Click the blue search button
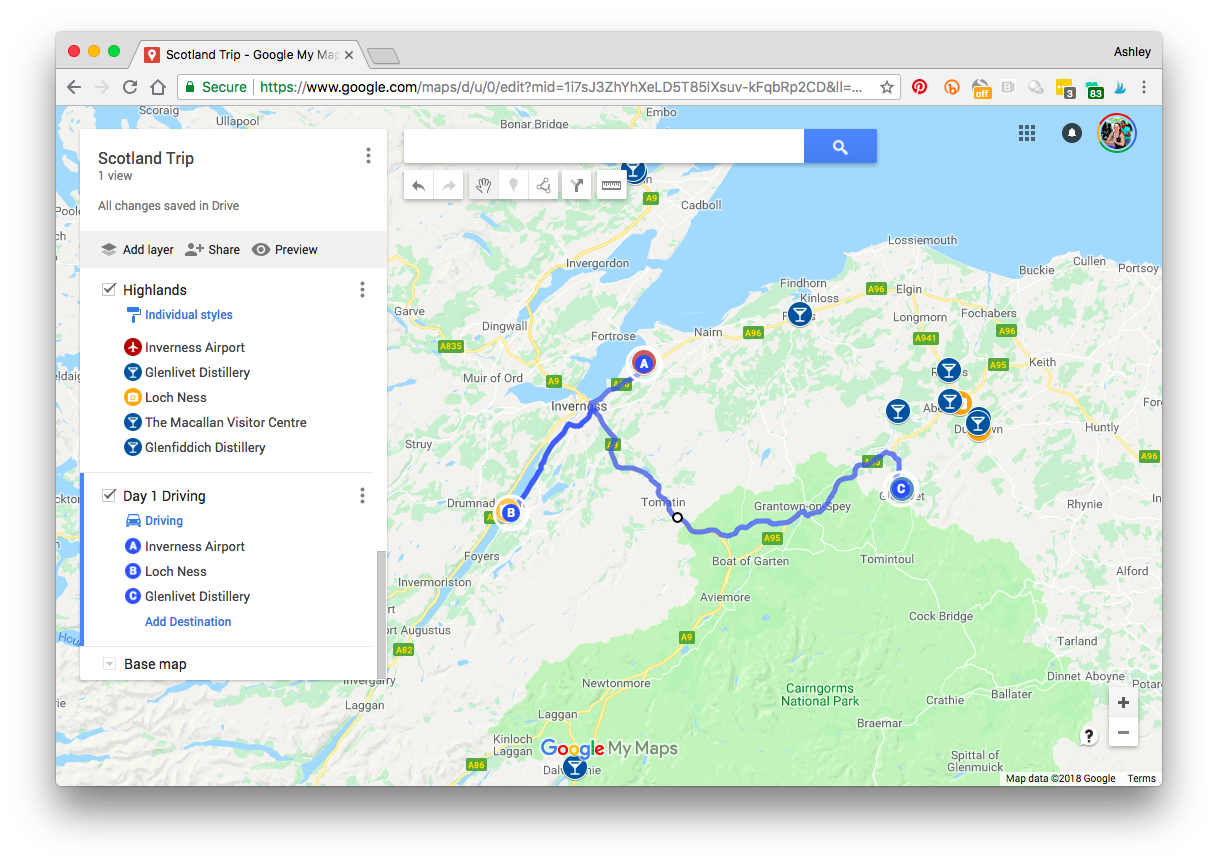This screenshot has width=1218, height=866. (x=840, y=147)
